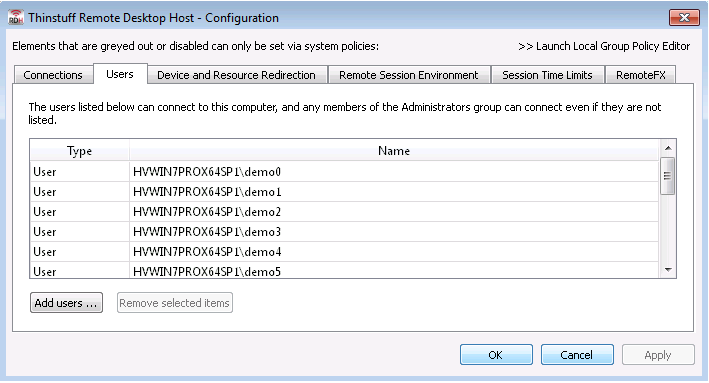Click the scroll down arrow in user list
This screenshot has width=709, height=383.
coord(668,270)
